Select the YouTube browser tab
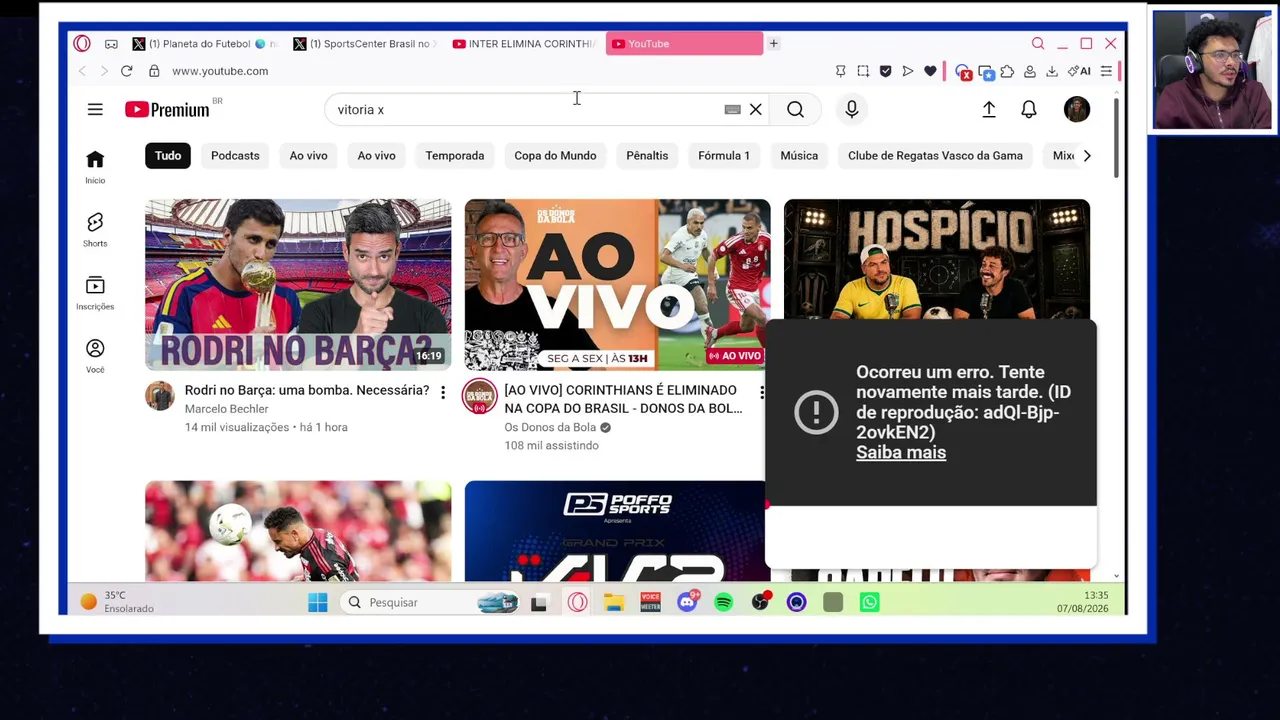This screenshot has width=1280, height=720. (684, 44)
